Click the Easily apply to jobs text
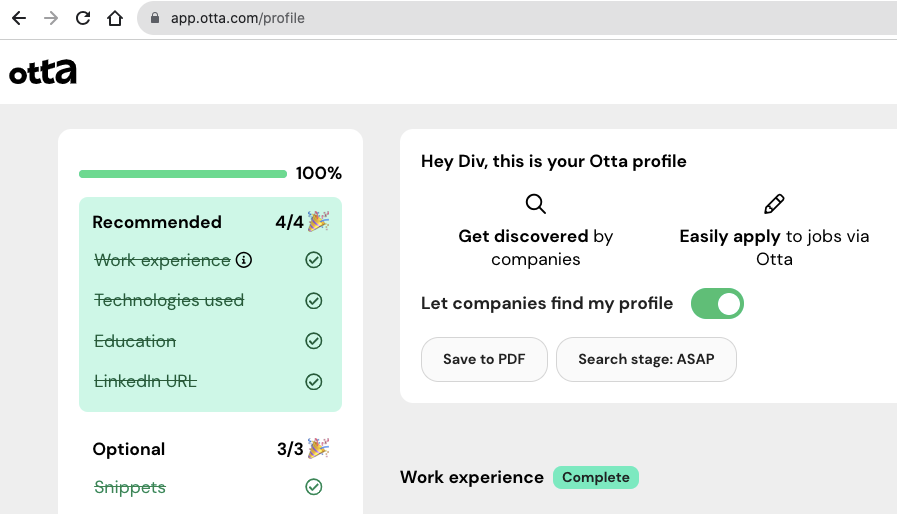The width and height of the screenshot is (897, 514). pyautogui.click(x=774, y=248)
